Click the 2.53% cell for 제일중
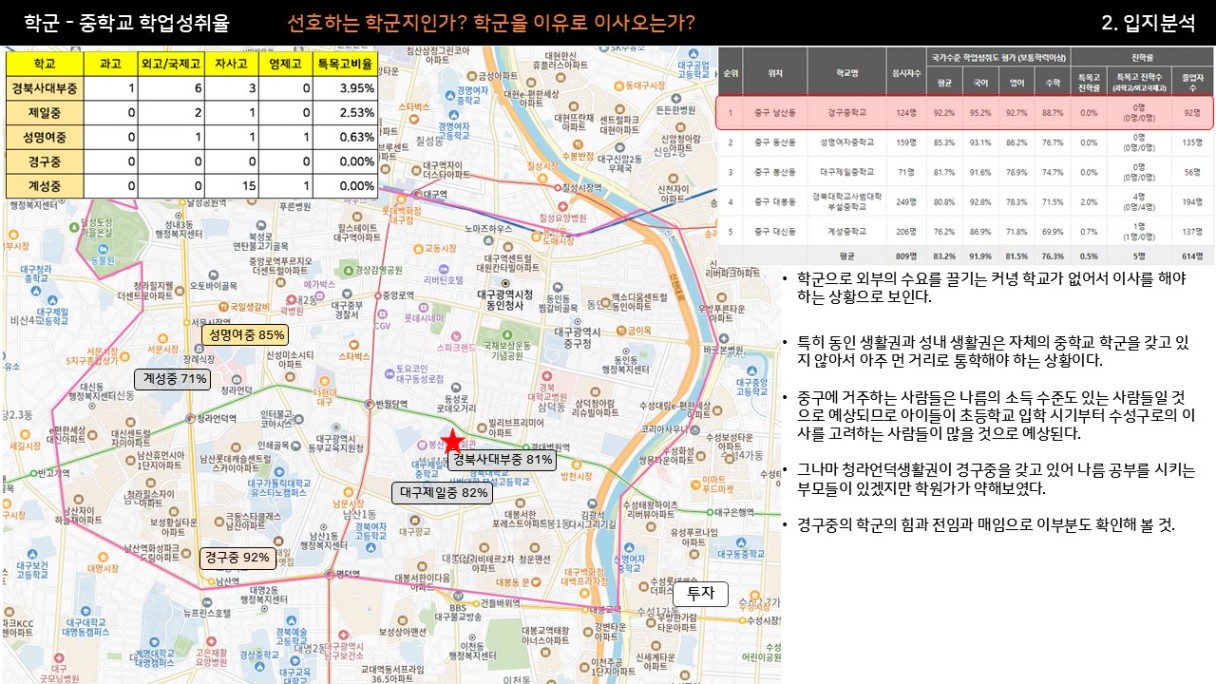 (345, 112)
